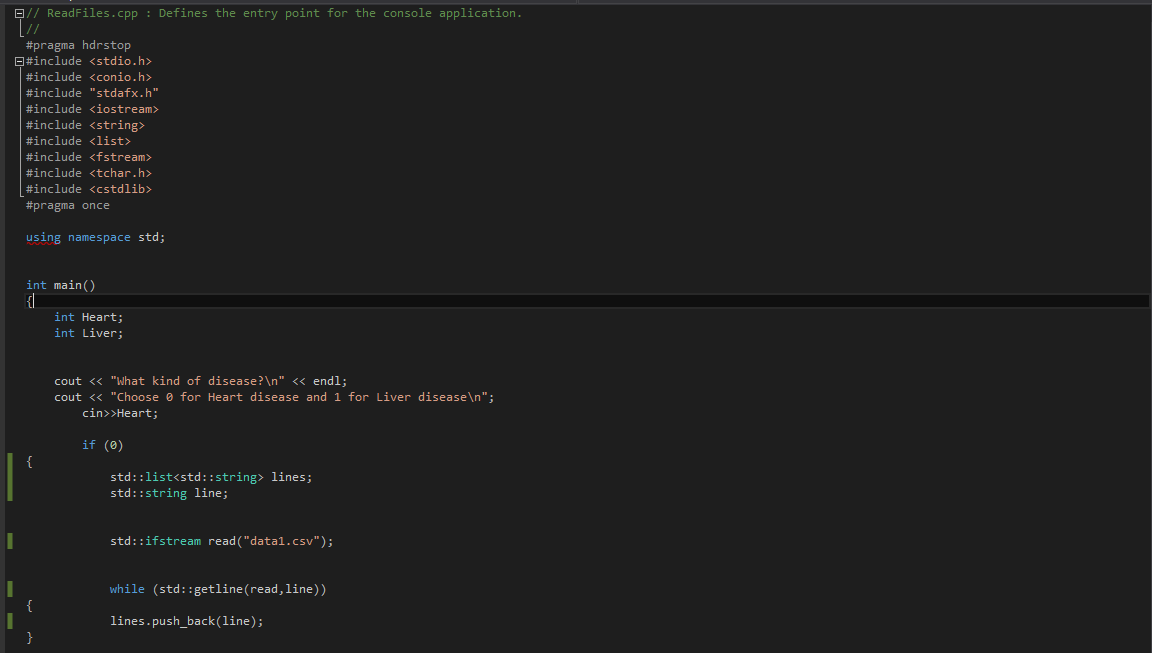
Task: Click the 'if (0)' condition
Action: pos(103,445)
